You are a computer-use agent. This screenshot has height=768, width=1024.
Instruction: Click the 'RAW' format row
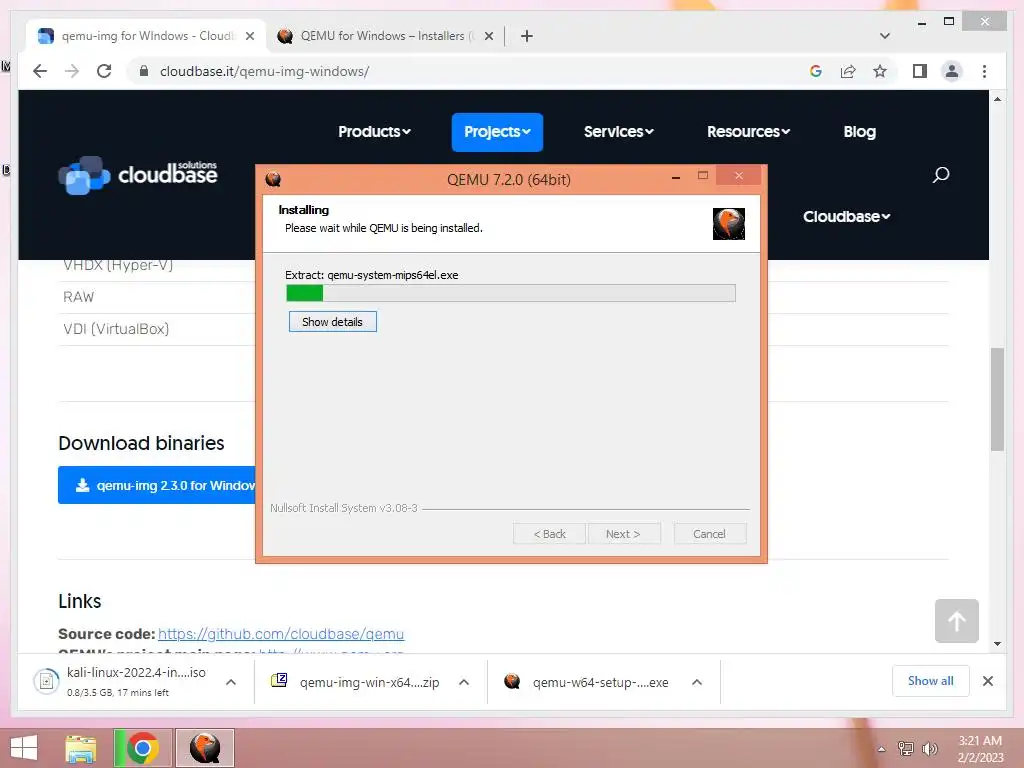(157, 297)
